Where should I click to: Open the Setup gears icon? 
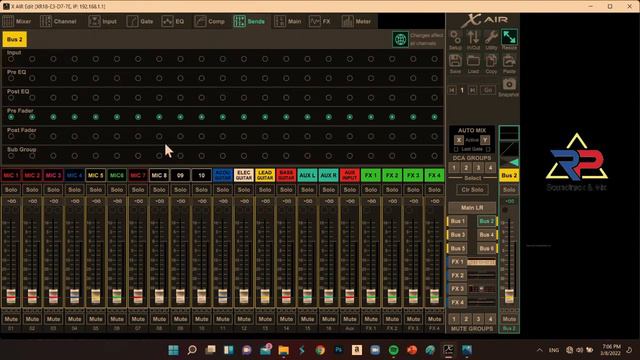pyautogui.click(x=455, y=38)
